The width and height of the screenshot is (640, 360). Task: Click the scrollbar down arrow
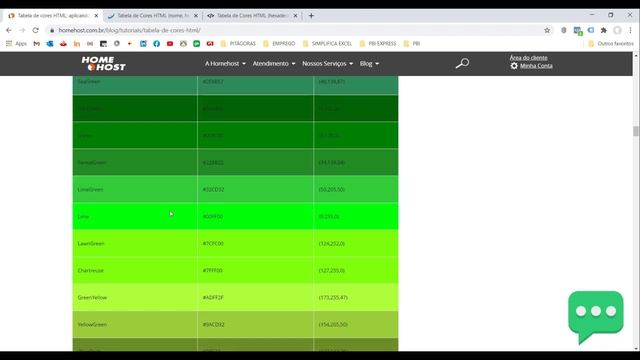point(636,348)
